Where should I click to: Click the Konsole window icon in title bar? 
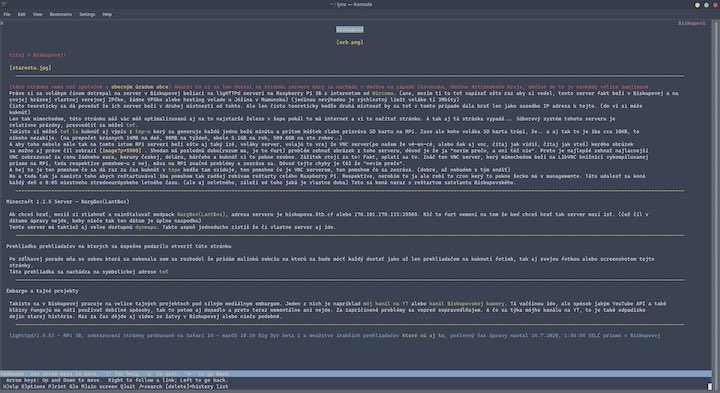4,4
